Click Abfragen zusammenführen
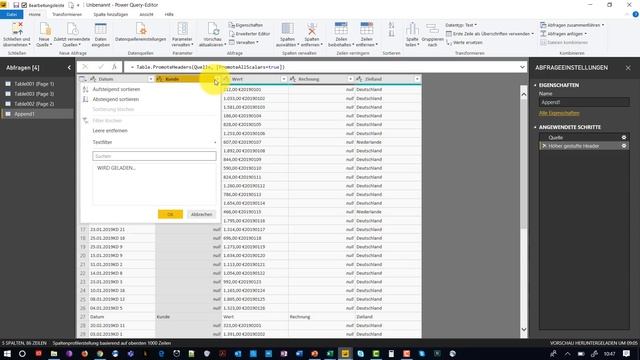This screenshot has height=360, width=640. (x=572, y=25)
